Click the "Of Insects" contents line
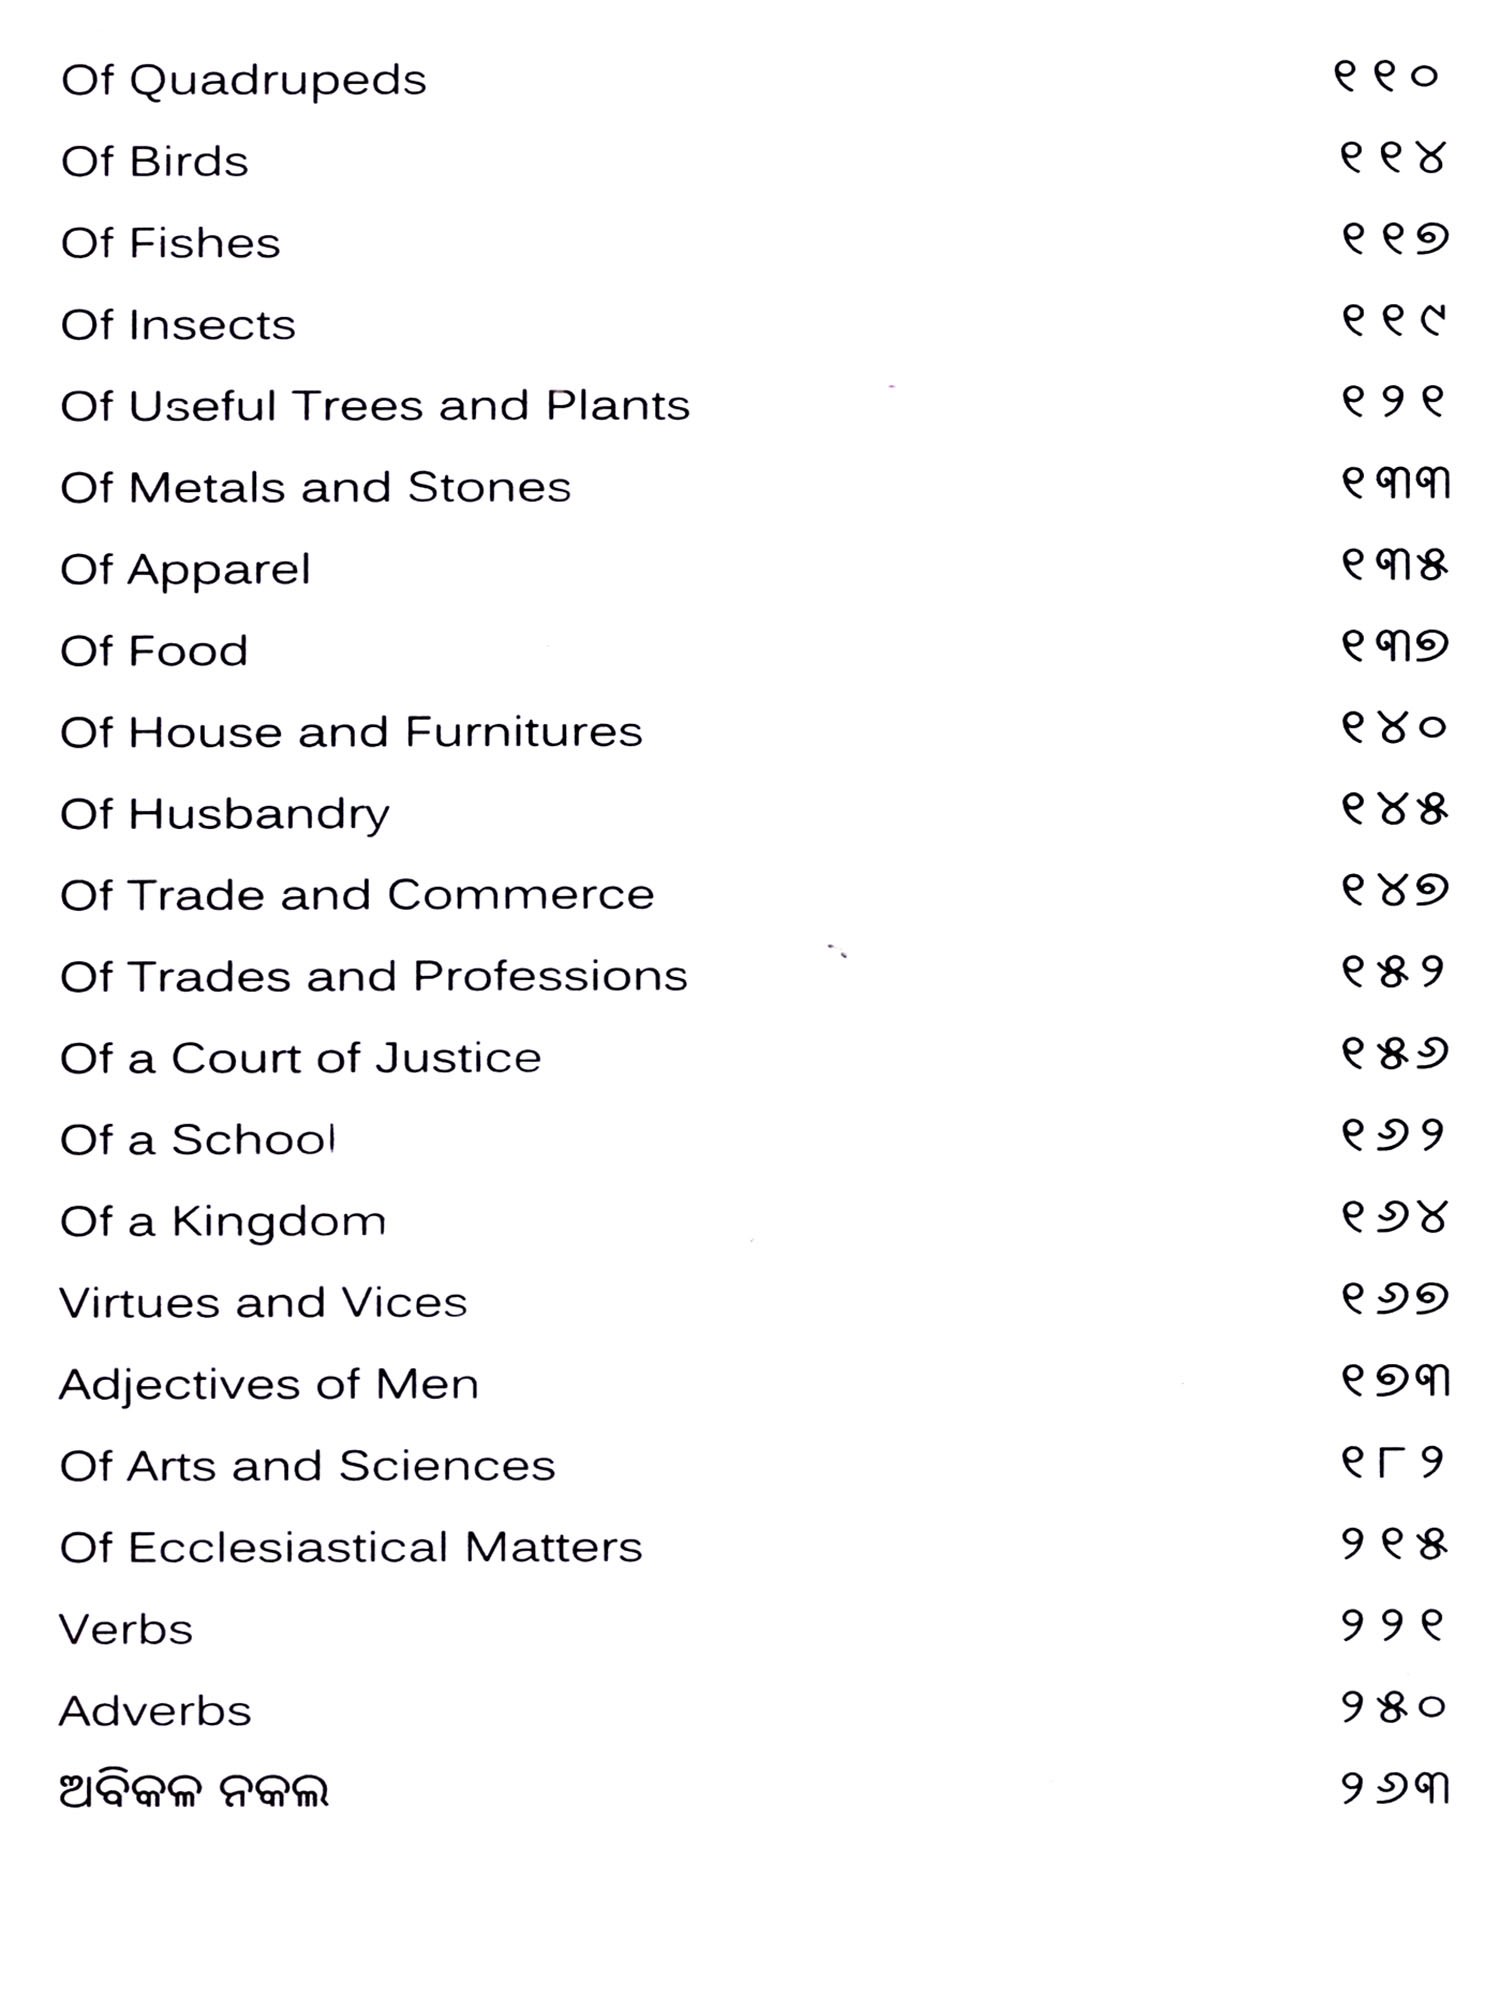 [178, 325]
